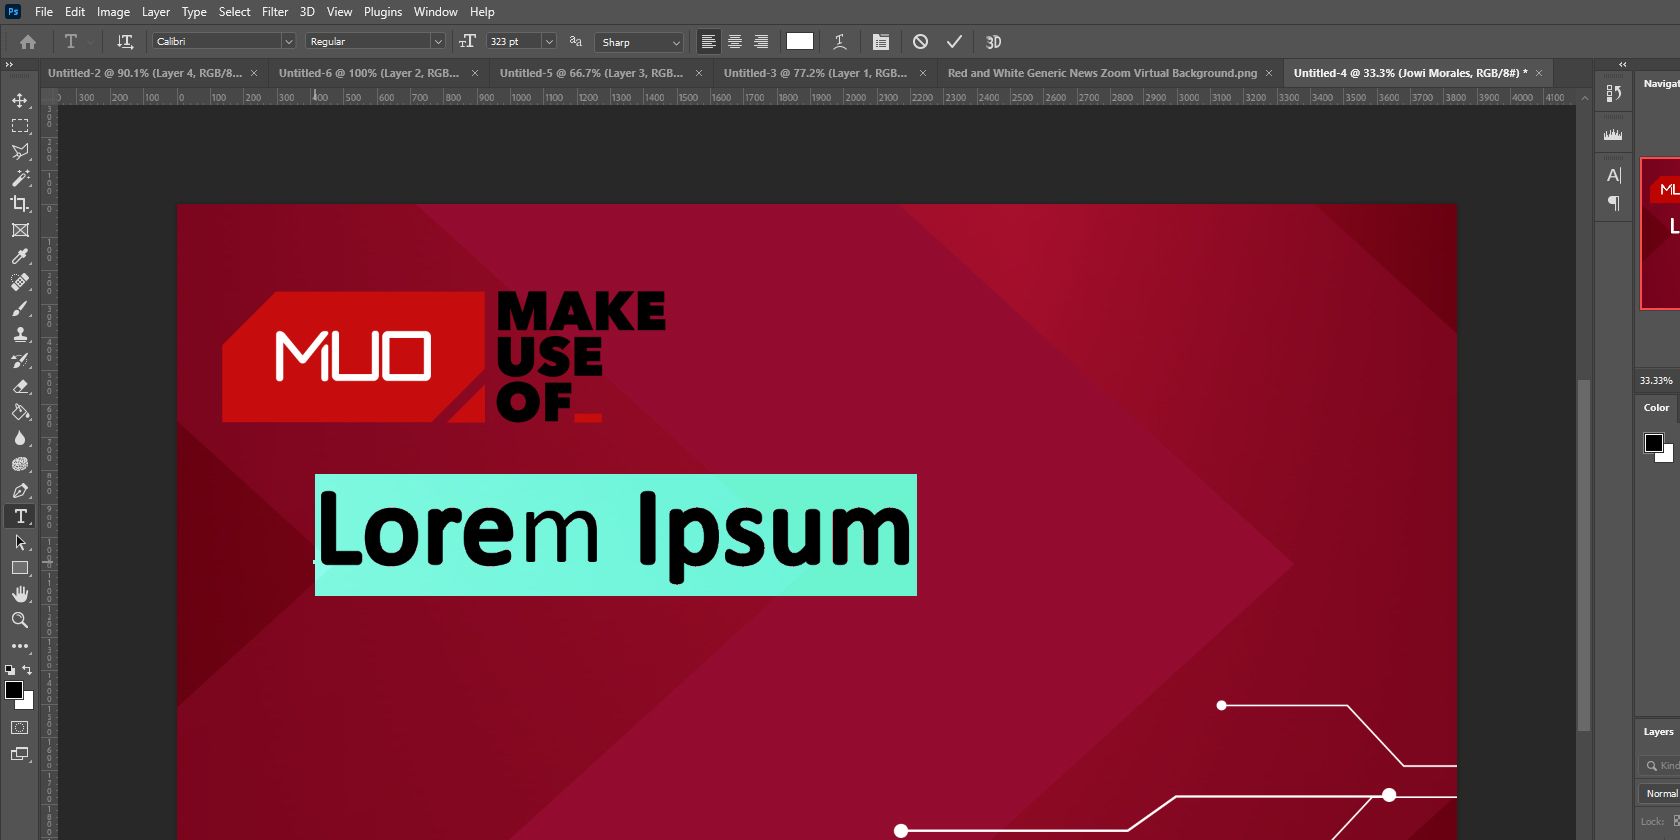Select the History Brush tool
Image resolution: width=1680 pixels, height=840 pixels.
point(20,360)
